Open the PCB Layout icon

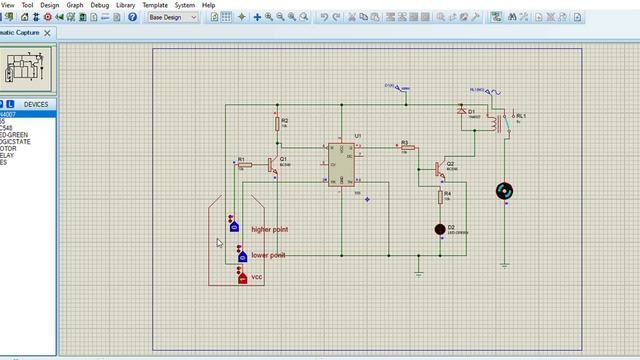pyautogui.click(x=48, y=17)
